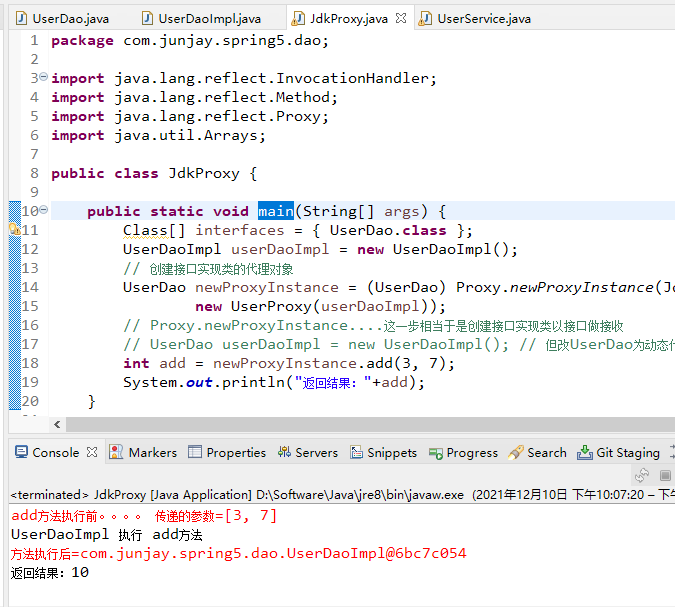Click the underlined Class type on line 11
This screenshot has height=607, width=675.
(145, 230)
